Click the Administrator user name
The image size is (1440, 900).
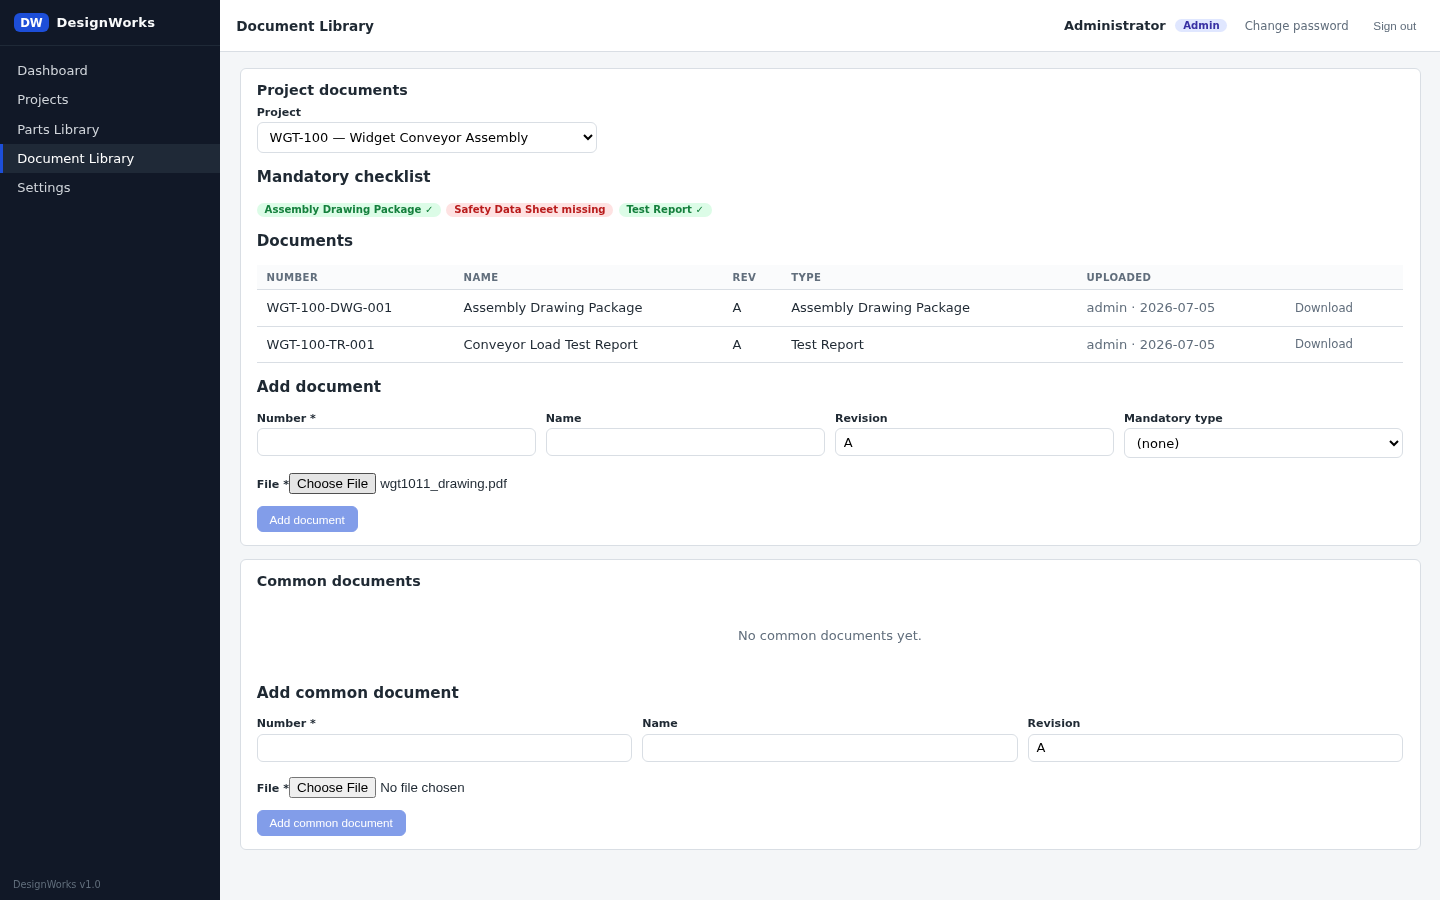click(x=1114, y=26)
